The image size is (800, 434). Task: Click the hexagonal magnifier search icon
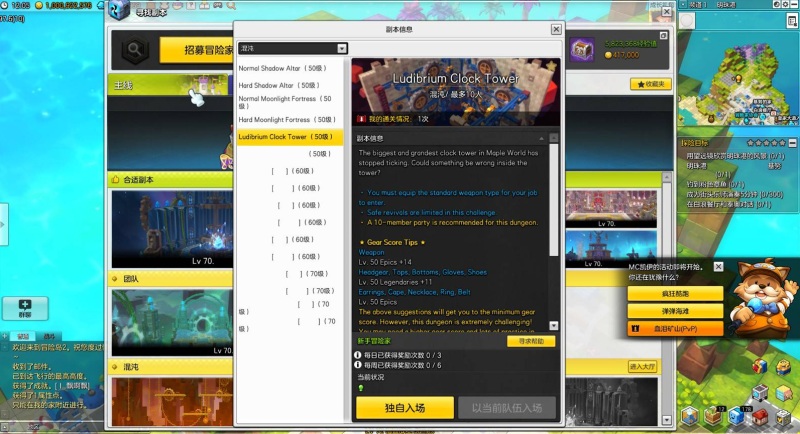coord(135,49)
